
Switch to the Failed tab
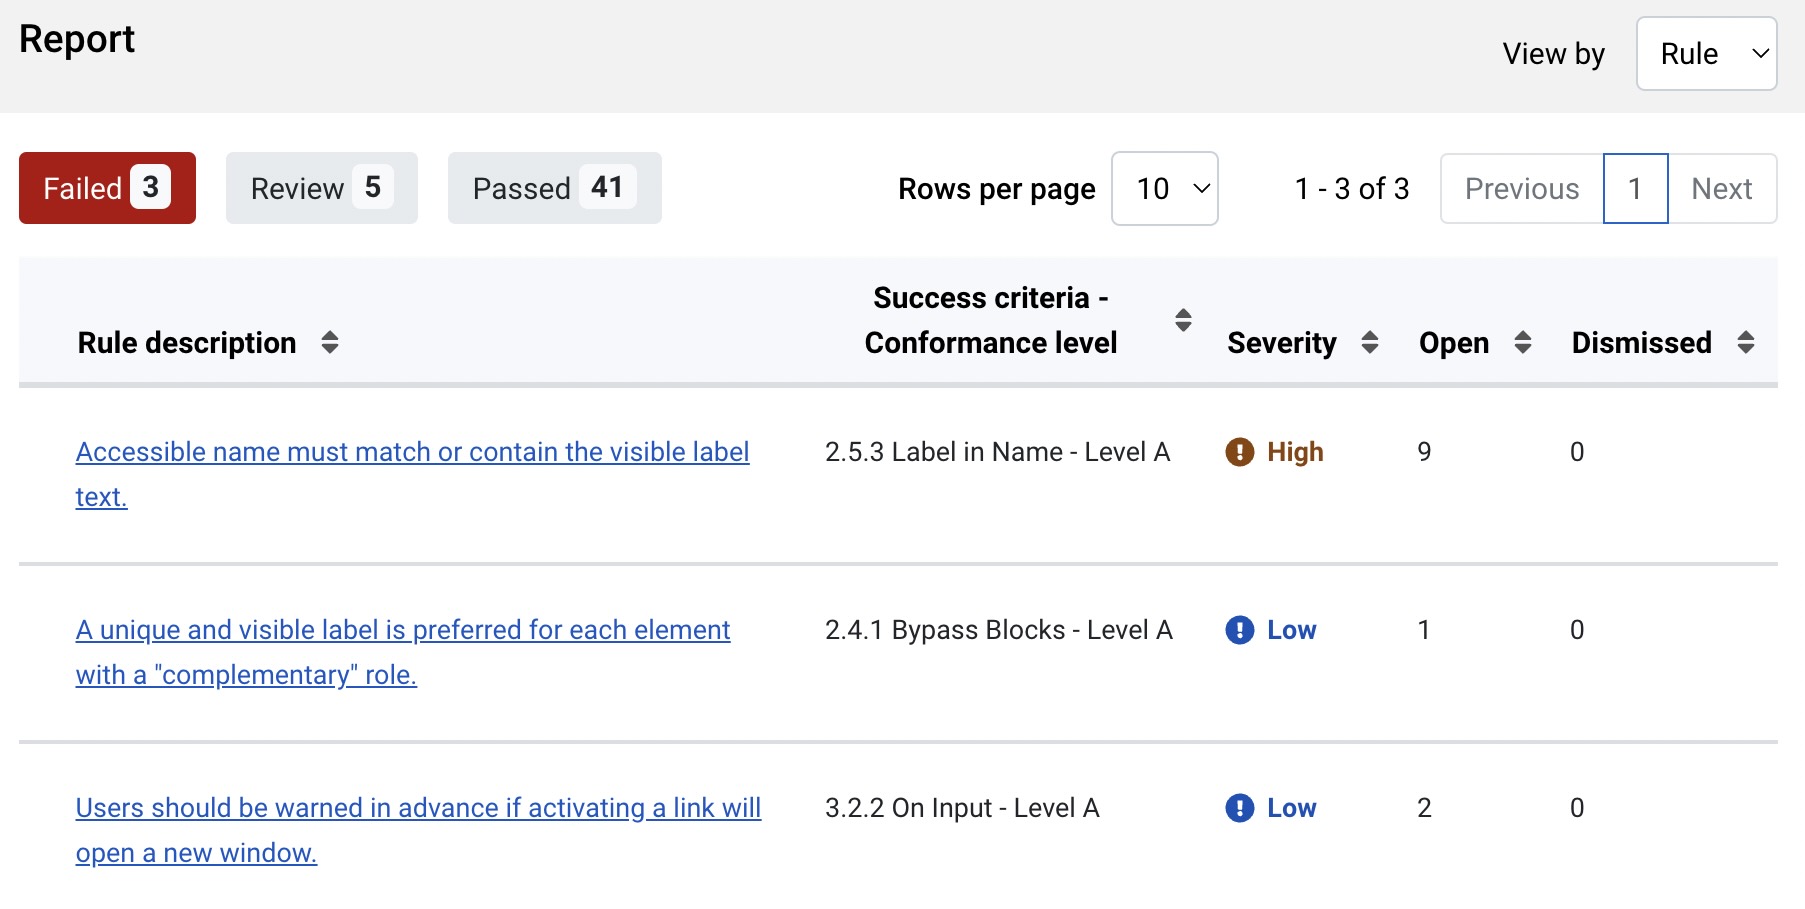pyautogui.click(x=107, y=188)
